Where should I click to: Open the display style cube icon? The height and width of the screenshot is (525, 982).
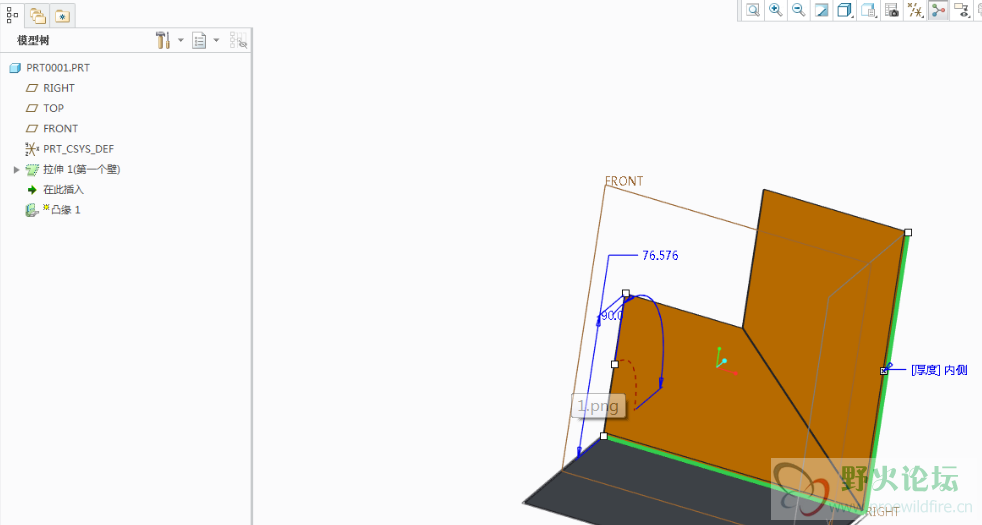point(844,10)
